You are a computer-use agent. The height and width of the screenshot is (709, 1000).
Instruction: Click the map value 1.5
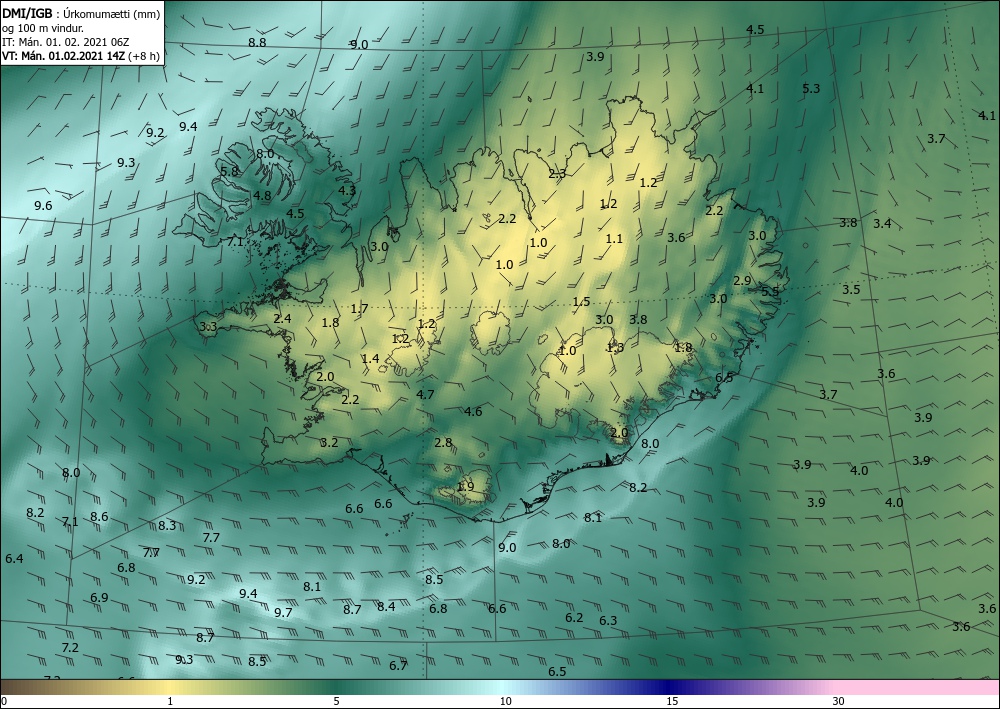coord(582,302)
